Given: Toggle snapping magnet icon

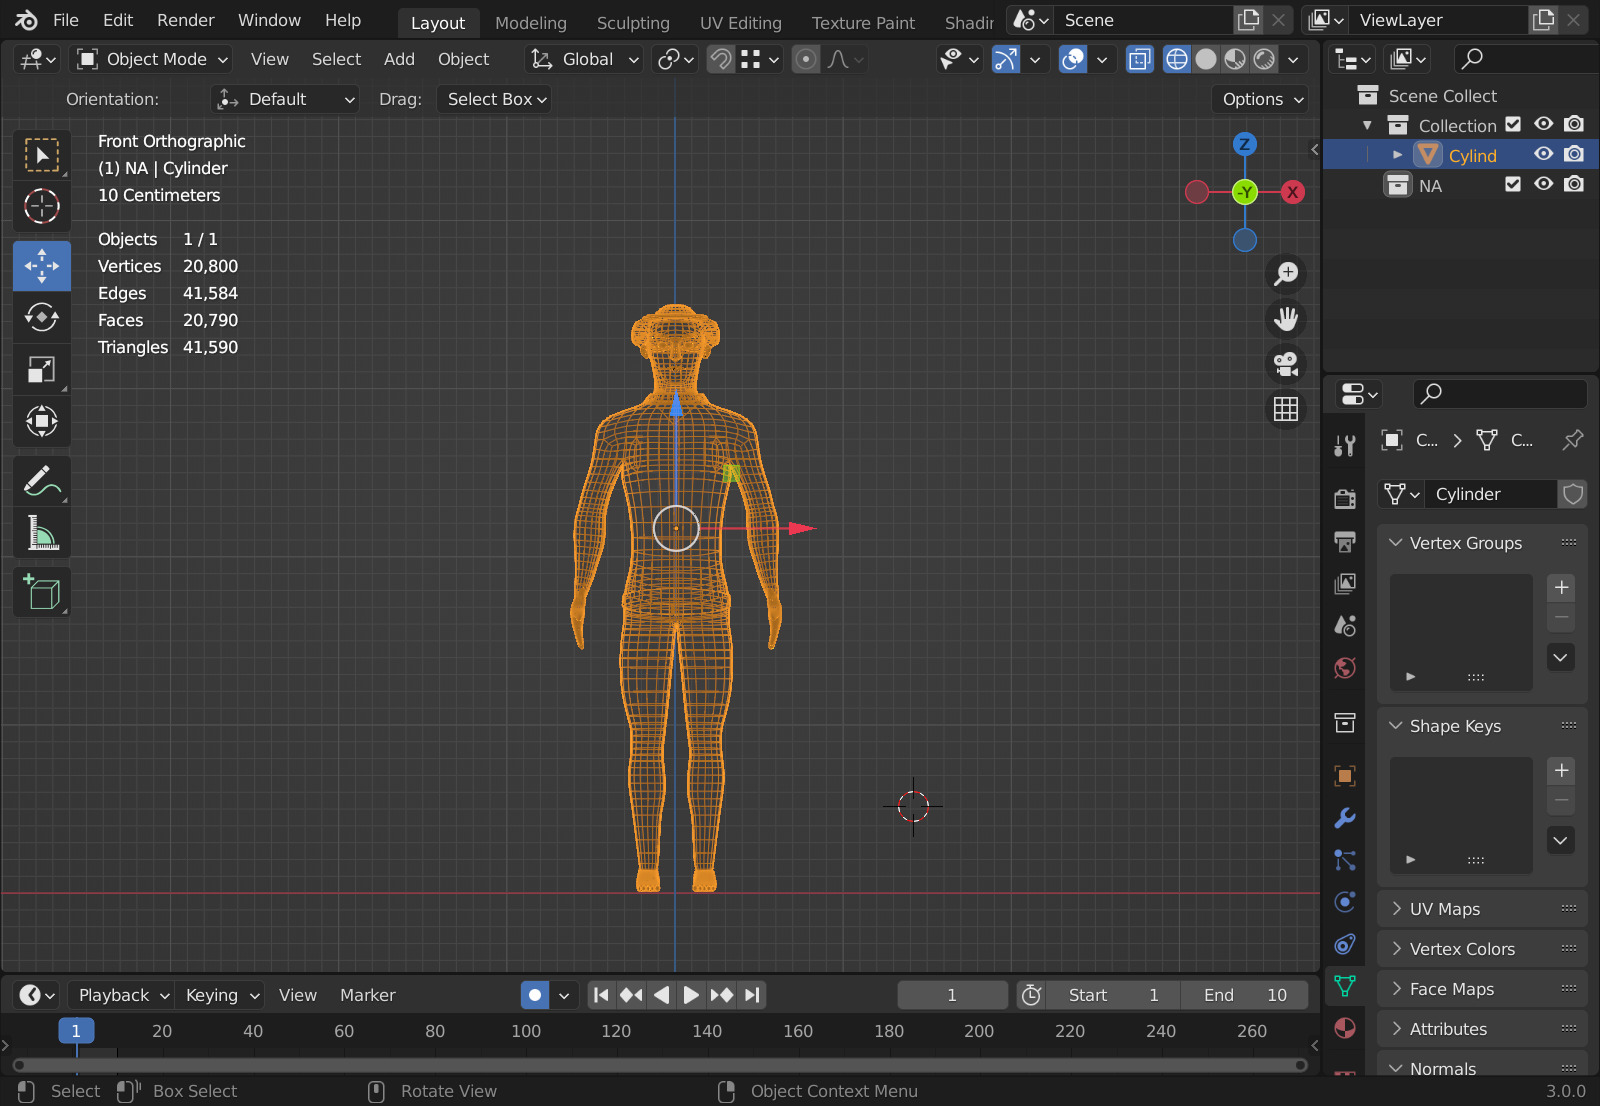Looking at the screenshot, I should [x=720, y=59].
